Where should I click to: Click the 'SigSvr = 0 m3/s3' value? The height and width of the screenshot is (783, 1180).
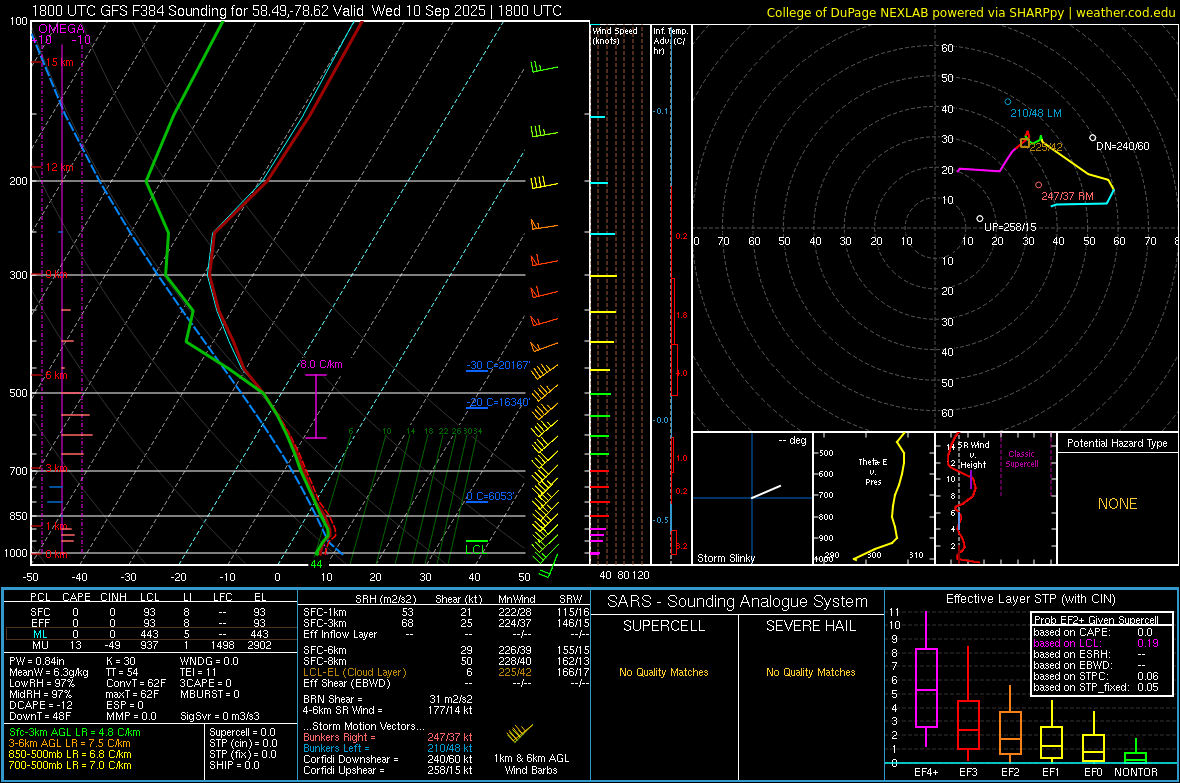220,716
